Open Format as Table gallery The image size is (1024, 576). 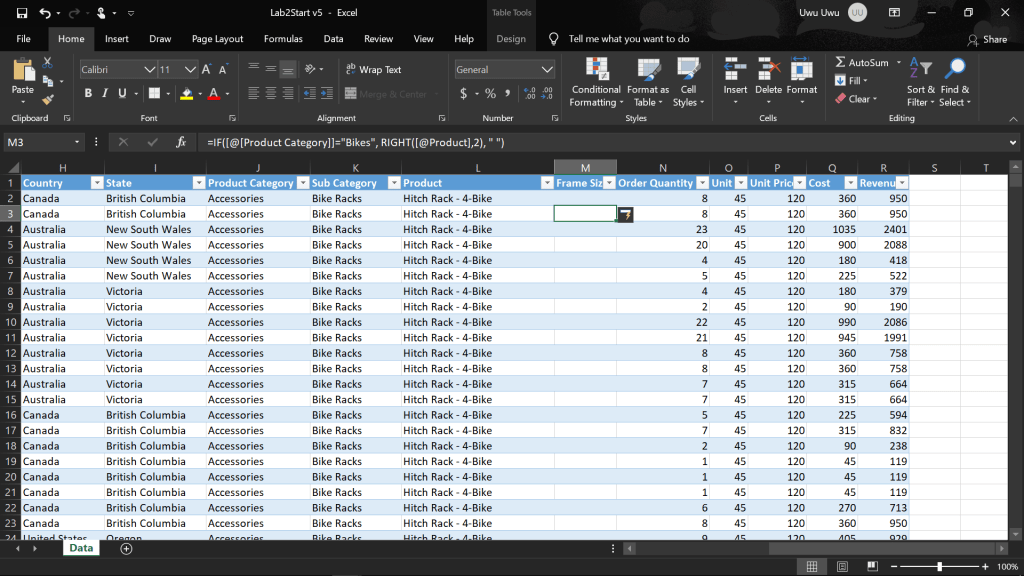(x=648, y=70)
